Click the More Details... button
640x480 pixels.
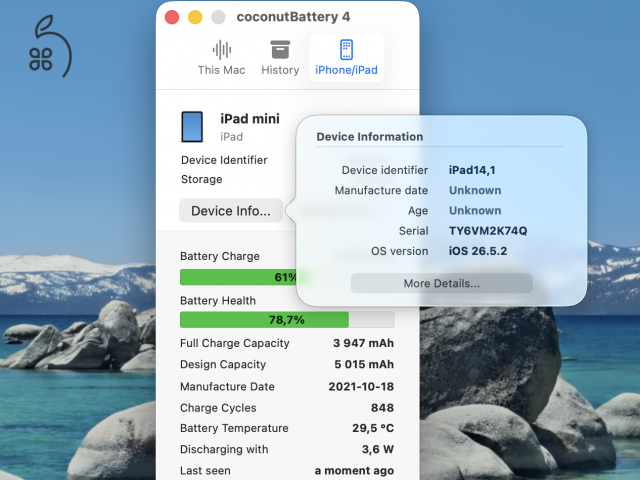click(442, 283)
